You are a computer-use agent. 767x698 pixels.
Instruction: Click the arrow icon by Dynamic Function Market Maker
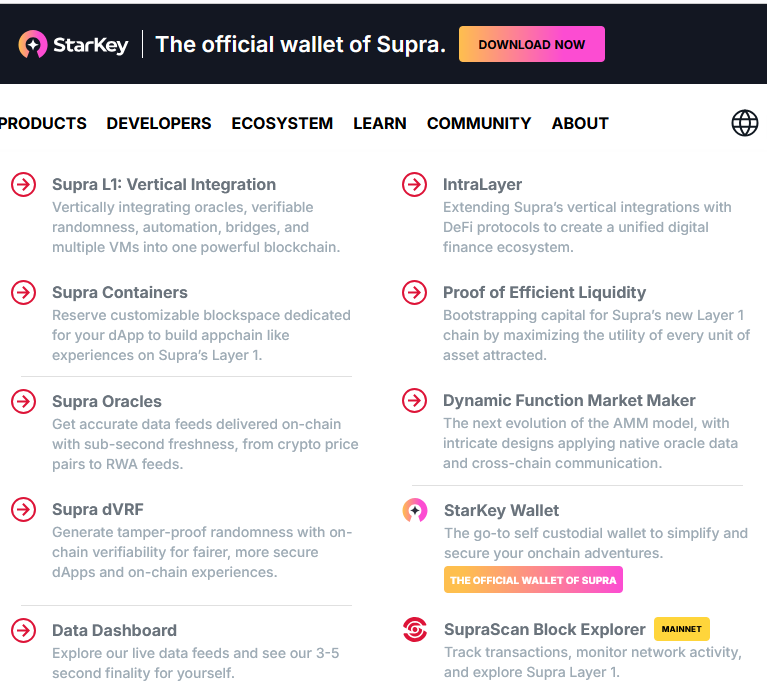(414, 401)
